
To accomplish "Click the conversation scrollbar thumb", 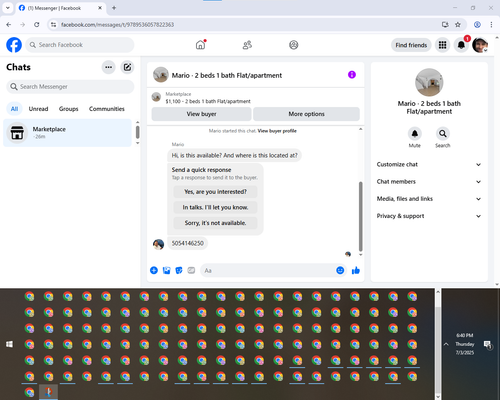I will [360, 217].
